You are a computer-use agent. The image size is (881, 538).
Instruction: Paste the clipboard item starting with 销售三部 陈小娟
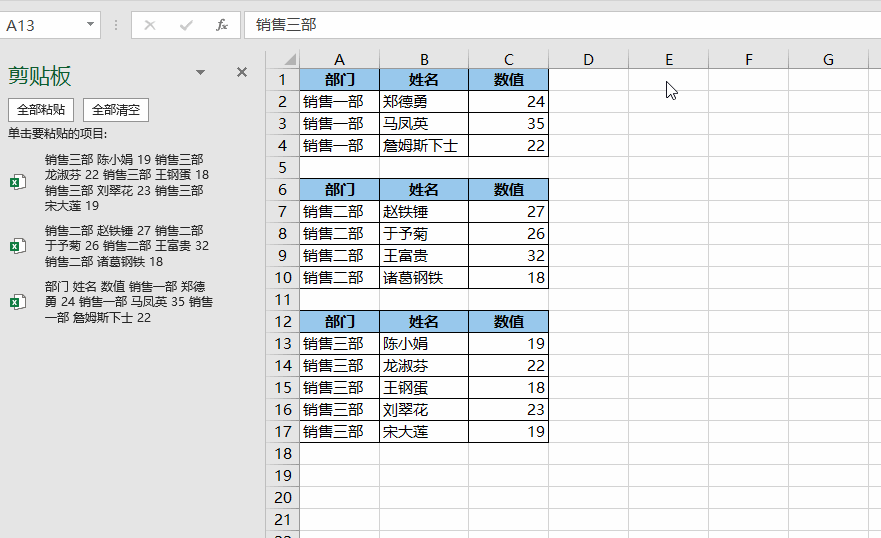coord(127,183)
